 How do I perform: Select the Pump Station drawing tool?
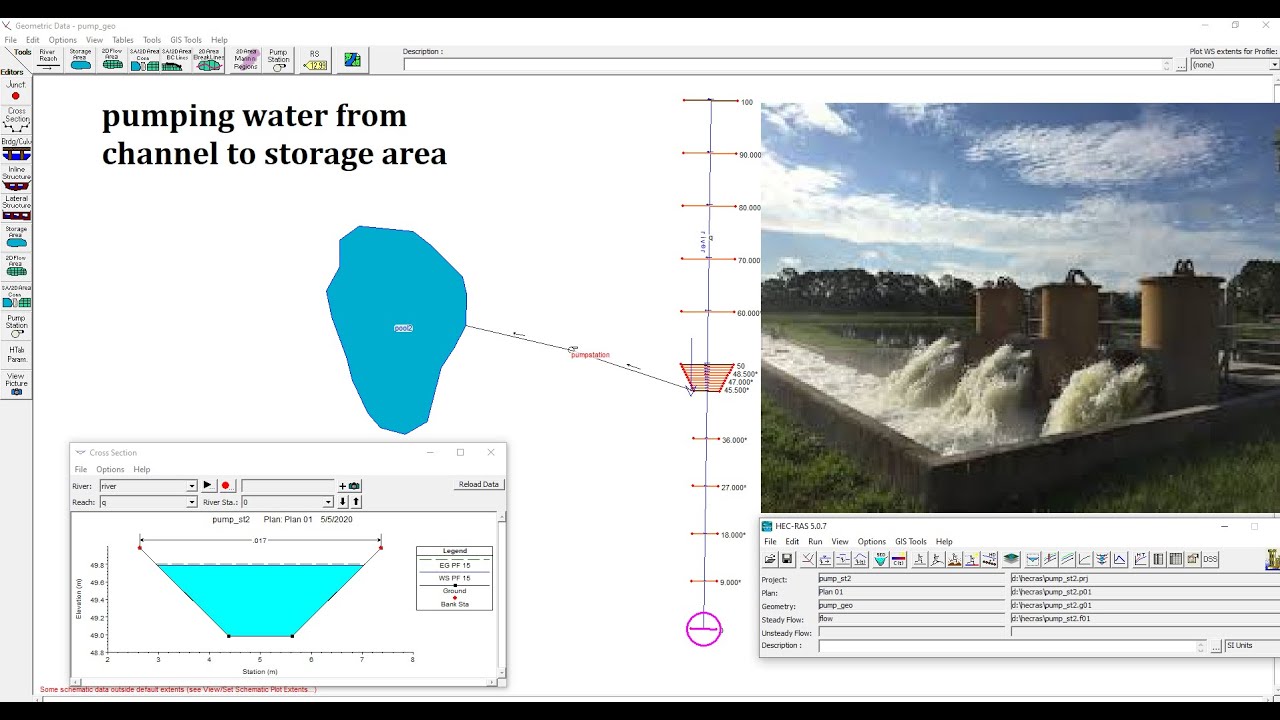[x=278, y=59]
